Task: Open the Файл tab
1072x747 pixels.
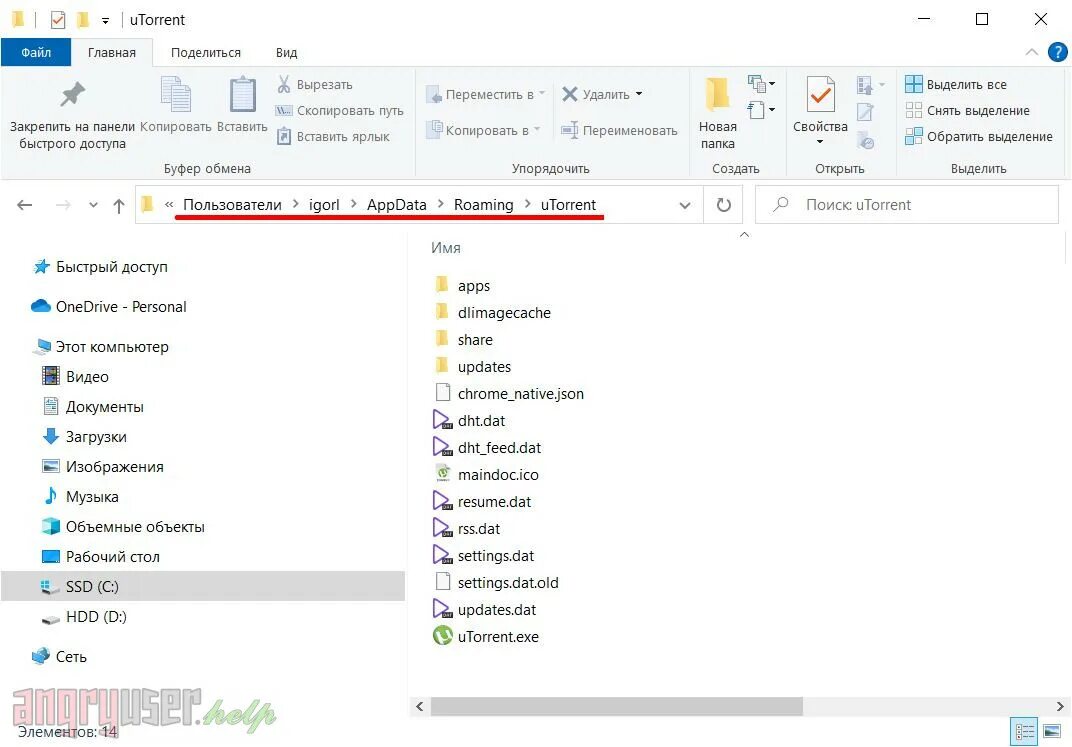Action: click(36, 53)
